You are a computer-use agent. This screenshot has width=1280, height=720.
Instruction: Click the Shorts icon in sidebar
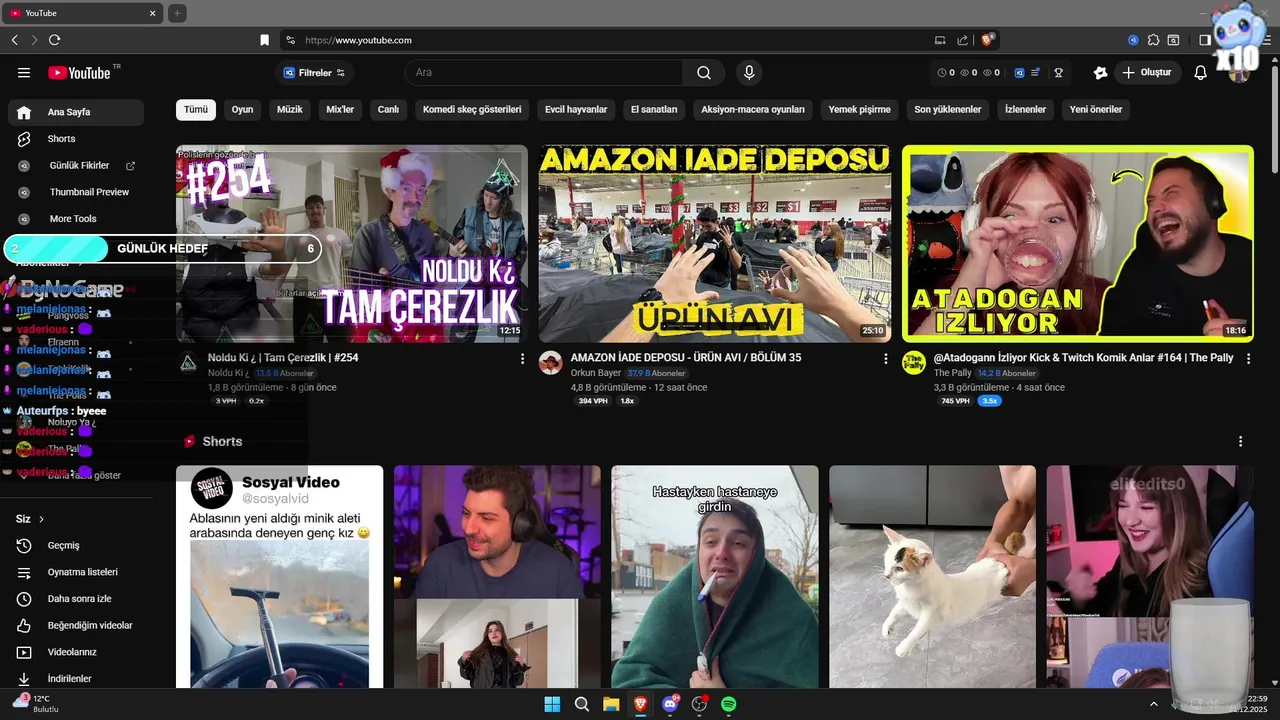coord(24,139)
